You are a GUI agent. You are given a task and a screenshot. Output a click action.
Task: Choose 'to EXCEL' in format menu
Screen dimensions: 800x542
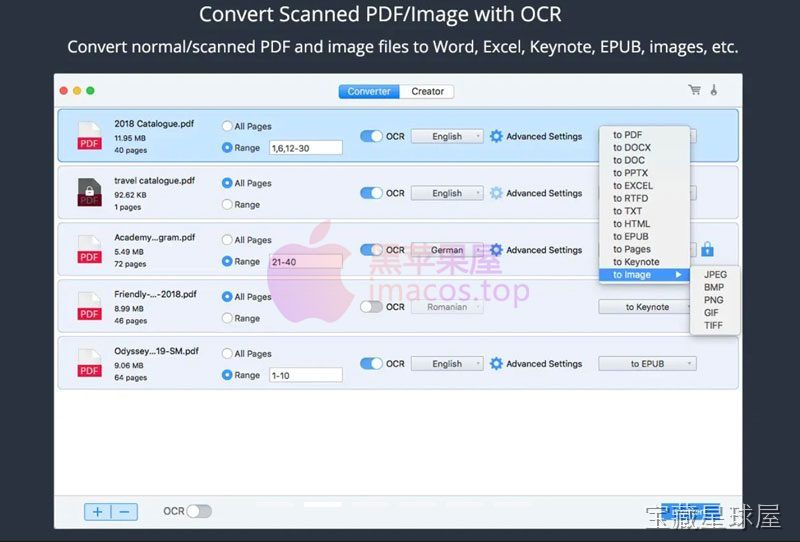coord(644,186)
